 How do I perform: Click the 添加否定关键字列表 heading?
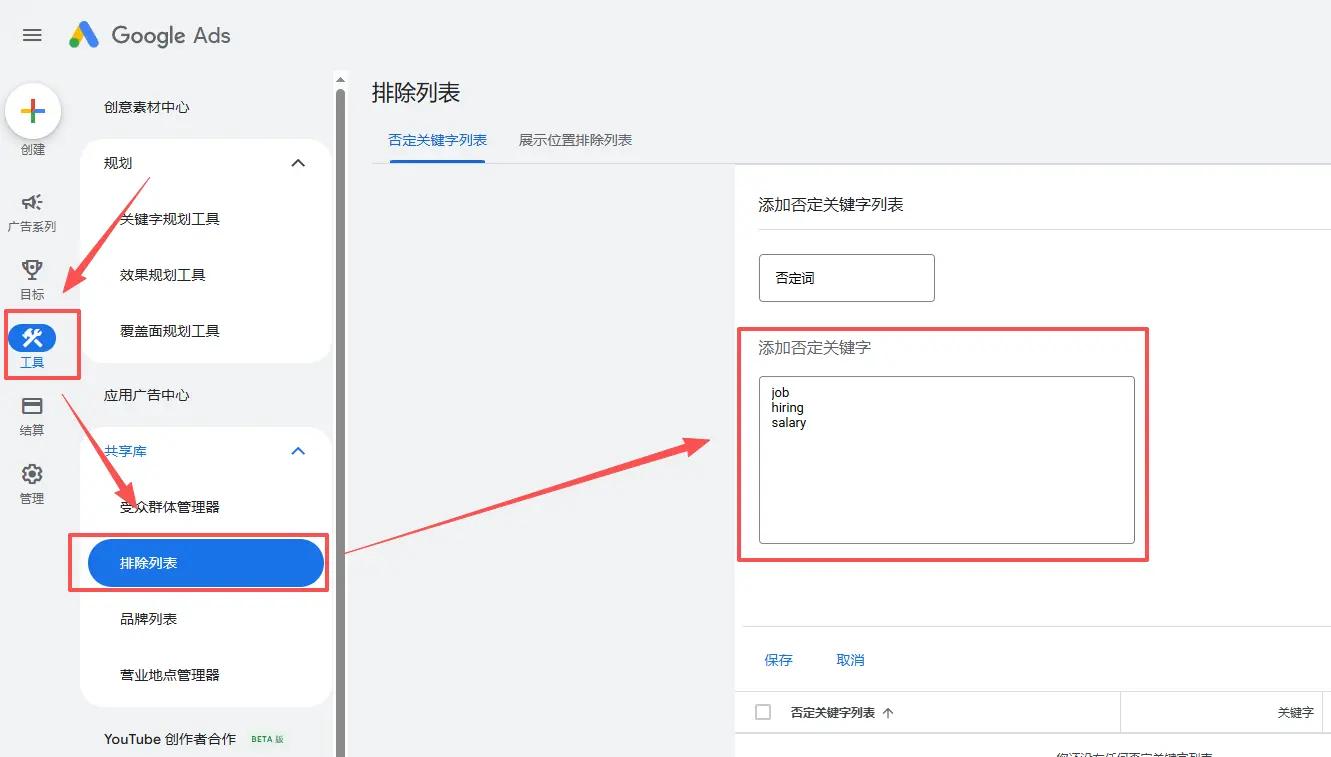tap(831, 205)
